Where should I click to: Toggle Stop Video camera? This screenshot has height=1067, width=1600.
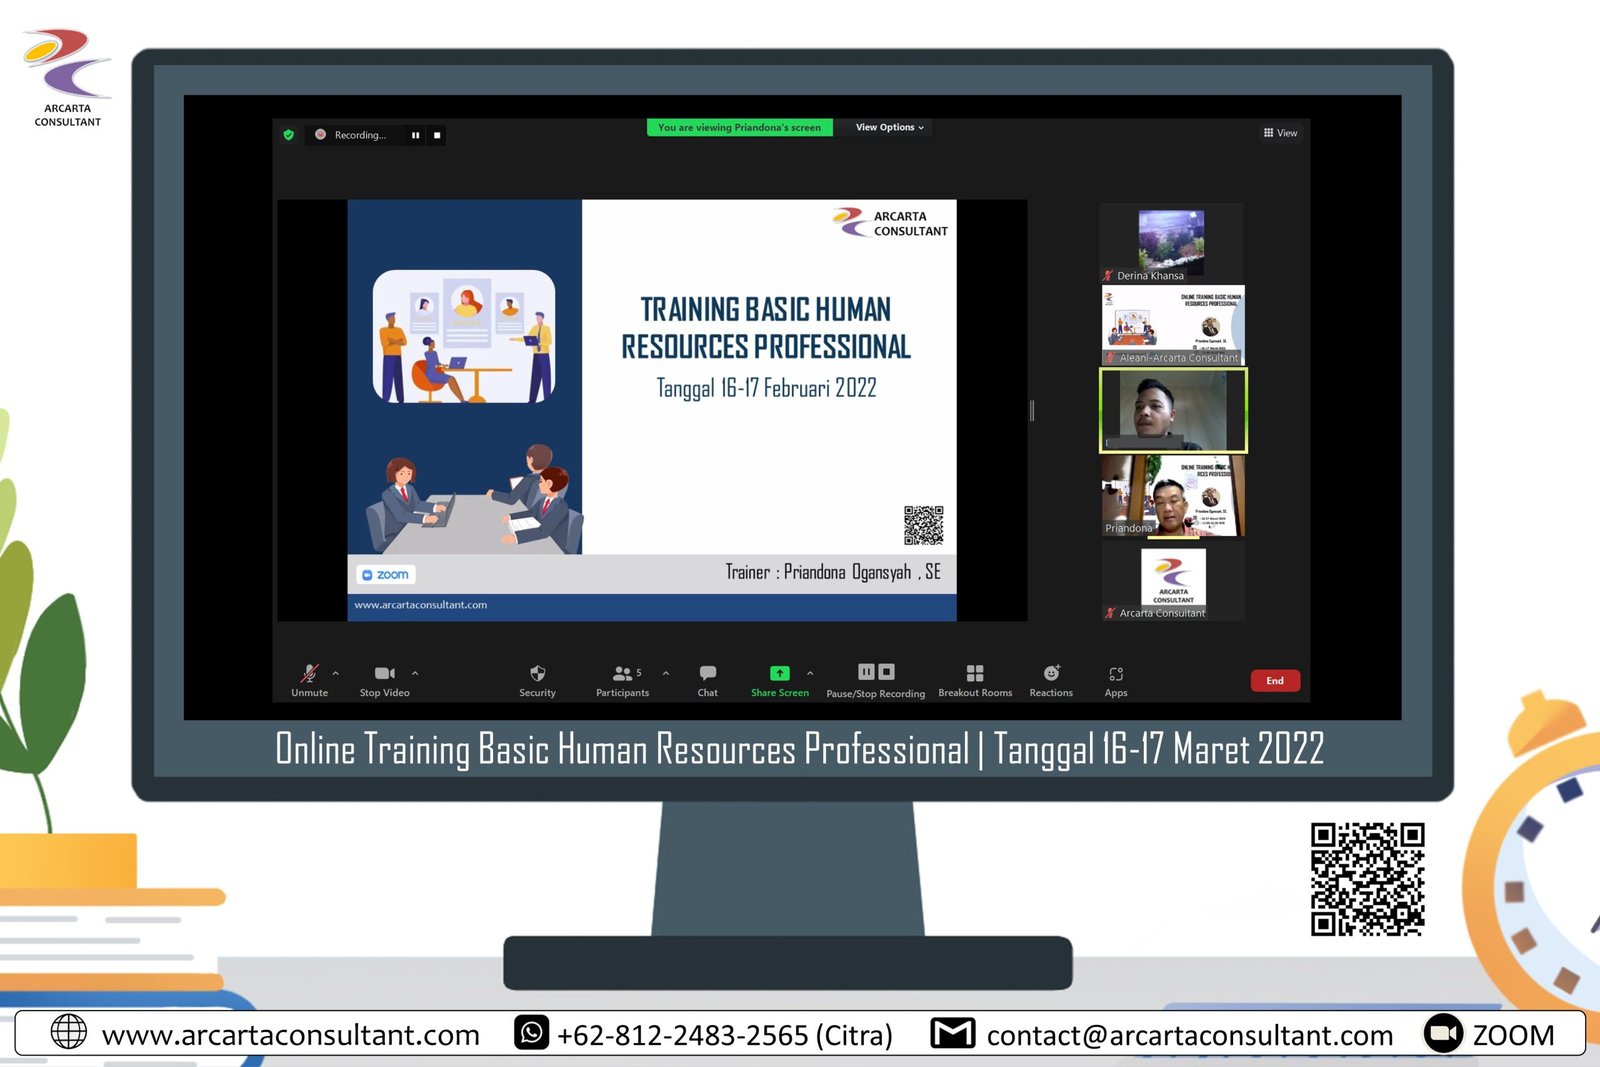tap(384, 674)
